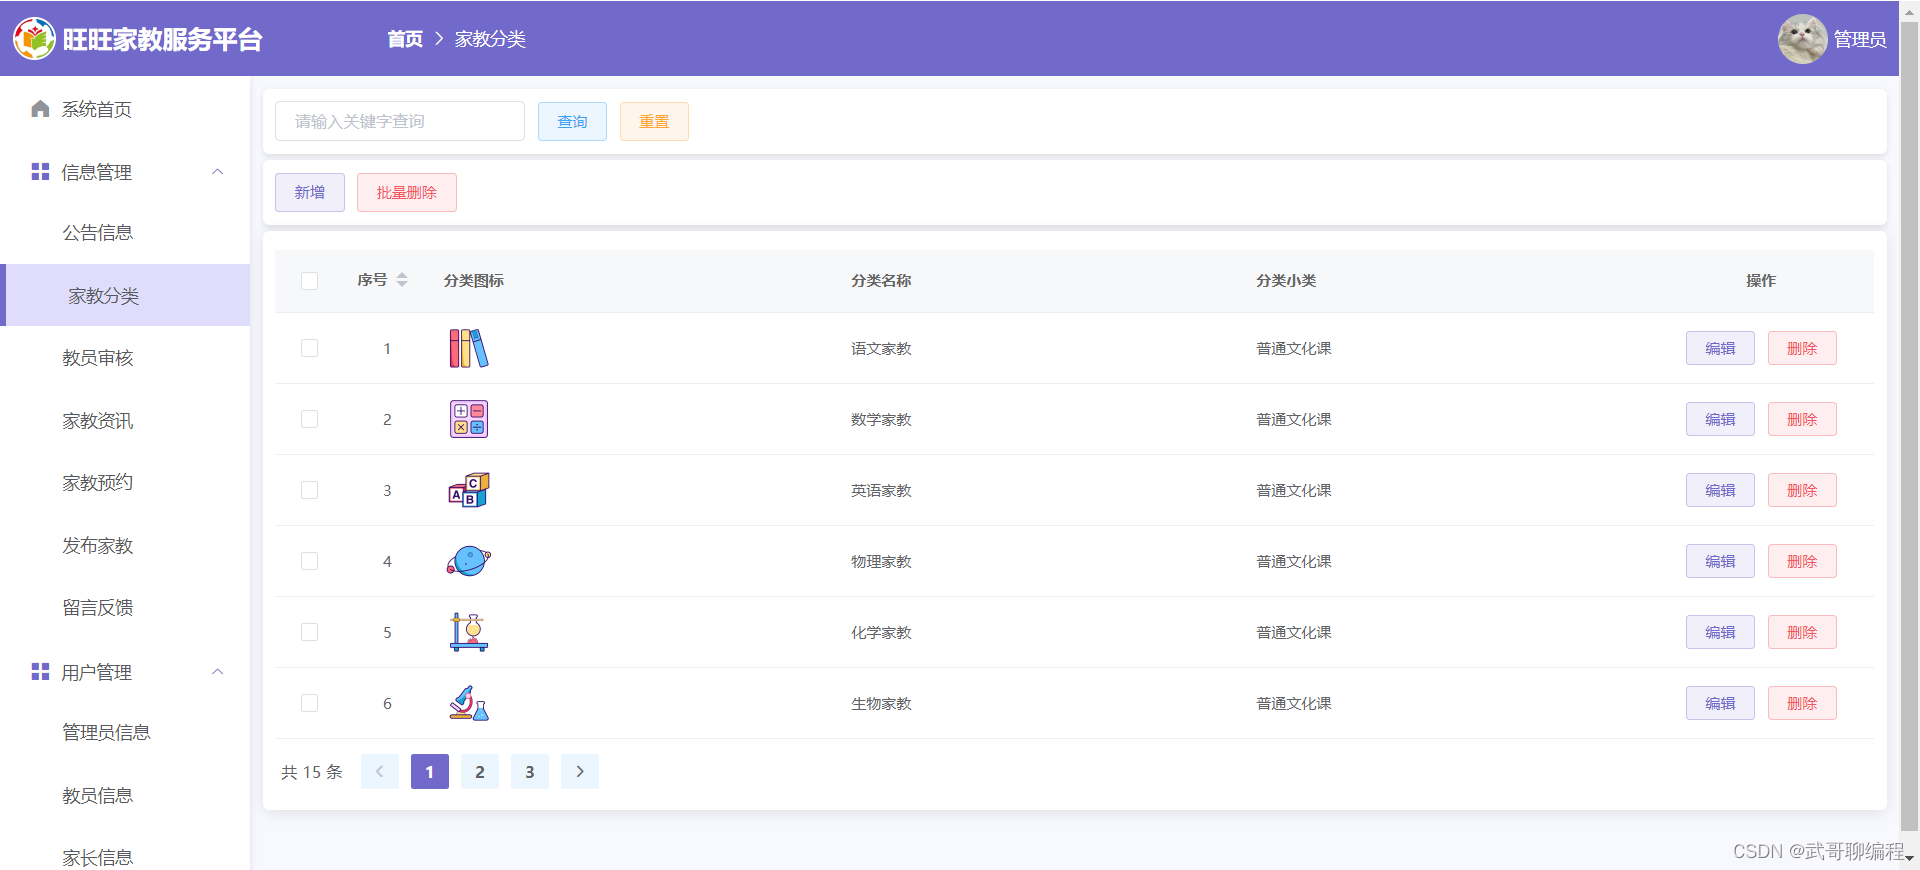
Task: Click the 新增 add button
Action: pos(310,192)
